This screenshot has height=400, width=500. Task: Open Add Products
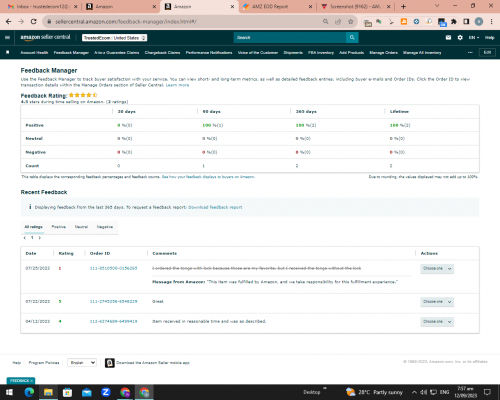pos(351,53)
